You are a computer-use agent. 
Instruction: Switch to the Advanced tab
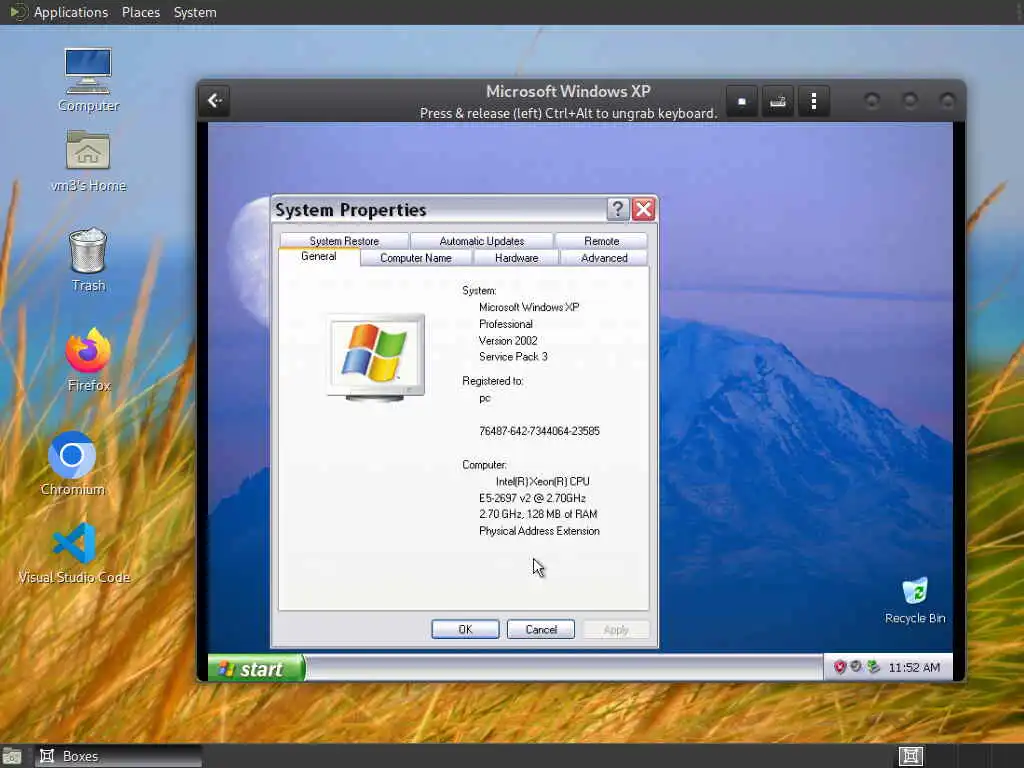(604, 258)
